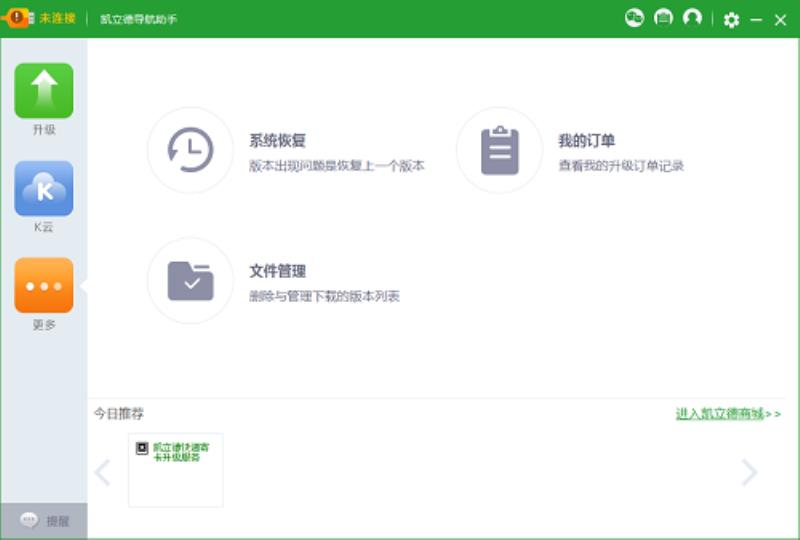Open 文件管理 folder icon
800x540 pixels.
point(190,280)
